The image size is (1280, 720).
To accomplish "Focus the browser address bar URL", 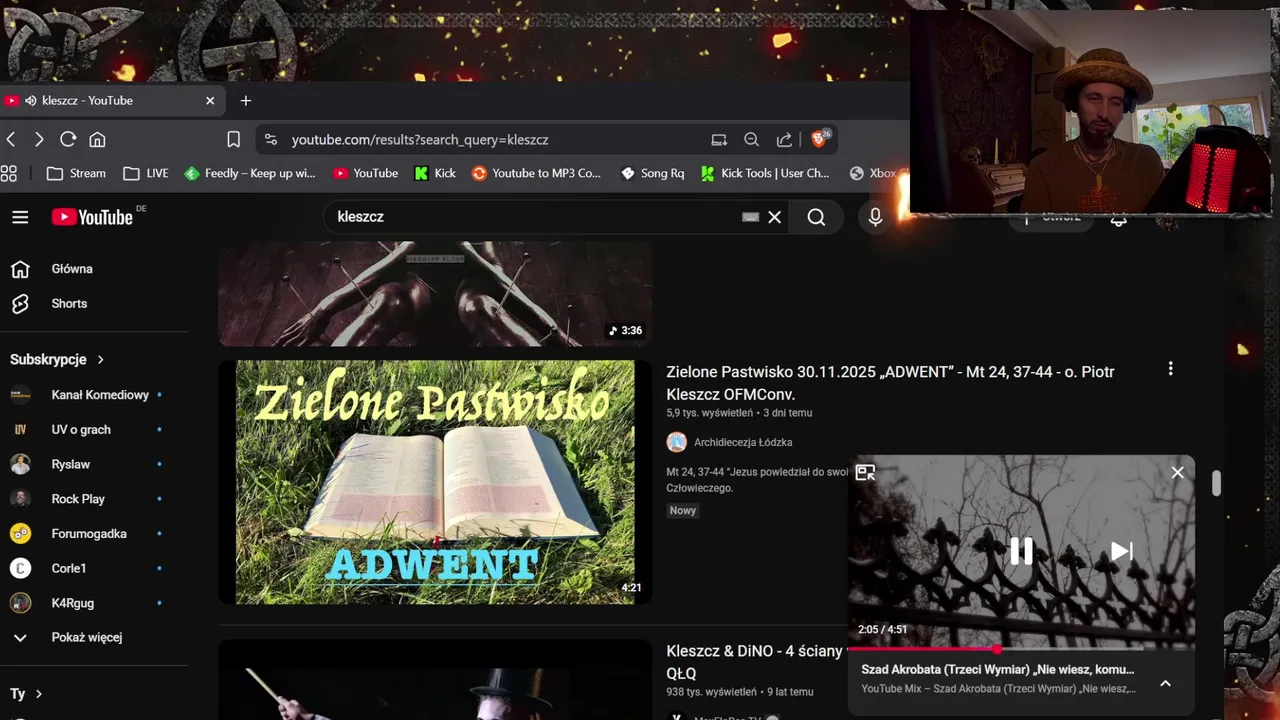I will pyautogui.click(x=420, y=139).
